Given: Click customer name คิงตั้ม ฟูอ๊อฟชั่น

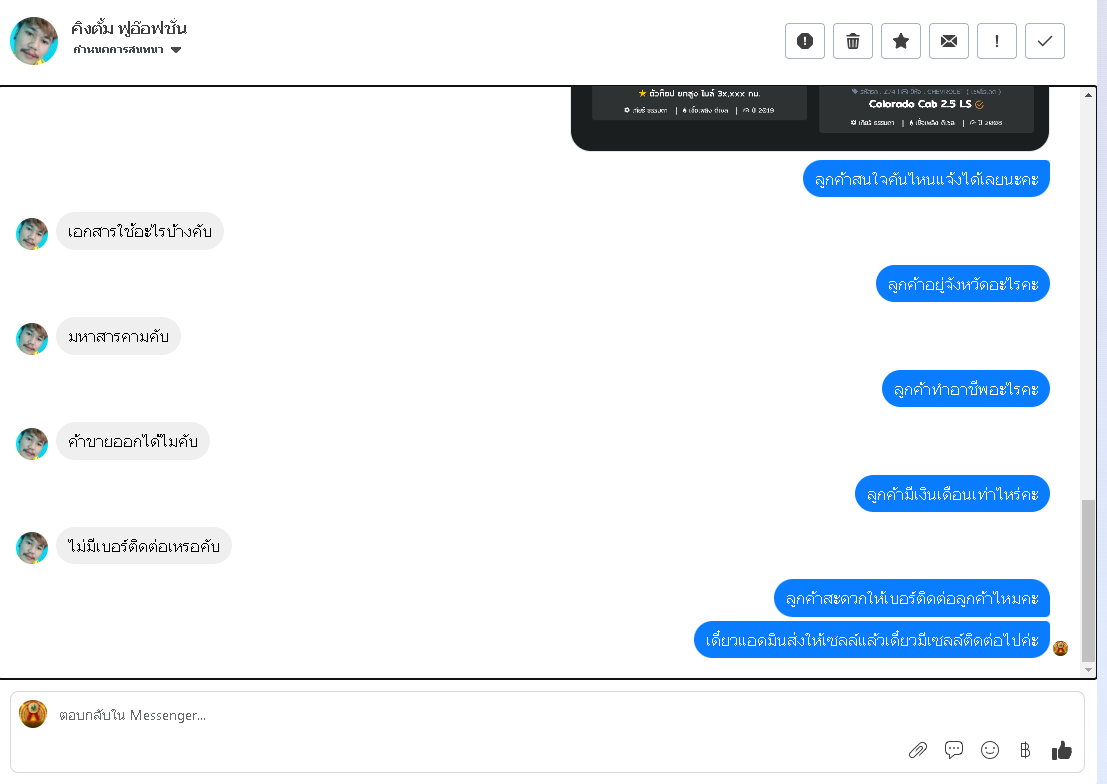Looking at the screenshot, I should (x=128, y=28).
